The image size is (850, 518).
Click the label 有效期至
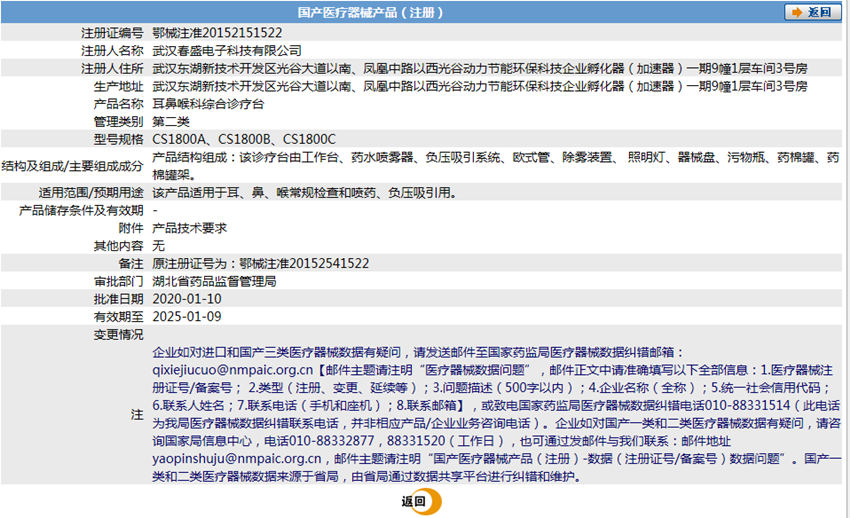tap(118, 317)
